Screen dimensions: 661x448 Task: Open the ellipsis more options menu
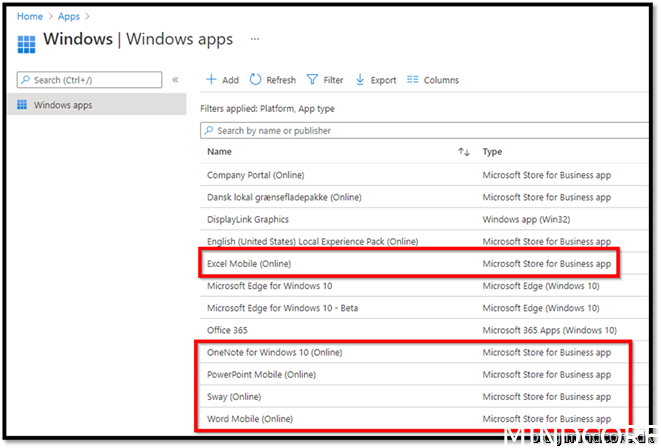click(255, 40)
